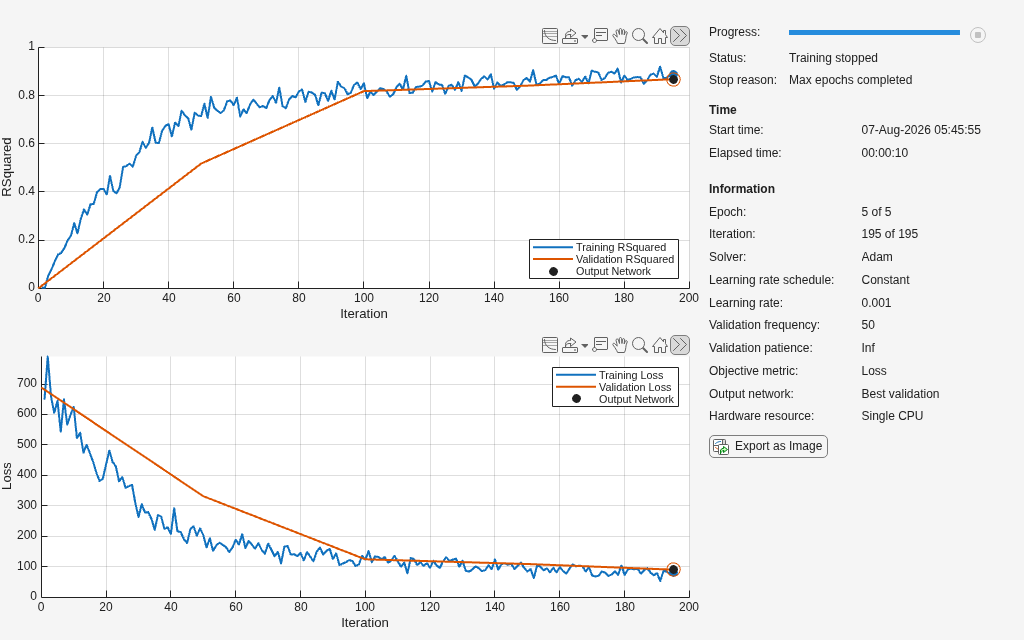Activate pan hand tool on Loss plot
Screen dimensions: 1024x640
[x=620, y=345]
